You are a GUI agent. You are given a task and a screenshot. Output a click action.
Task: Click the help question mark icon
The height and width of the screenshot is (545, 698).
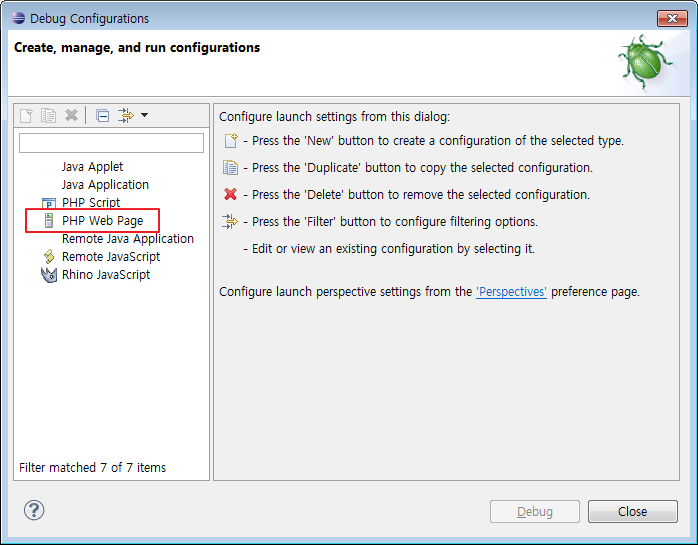[34, 510]
